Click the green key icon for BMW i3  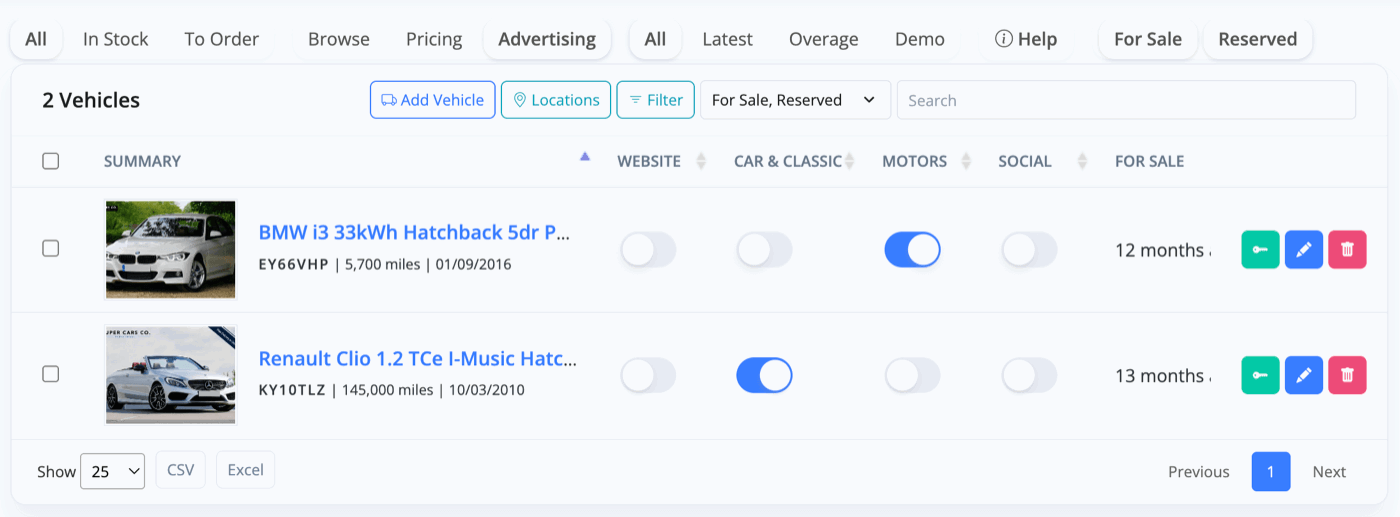pos(1260,250)
